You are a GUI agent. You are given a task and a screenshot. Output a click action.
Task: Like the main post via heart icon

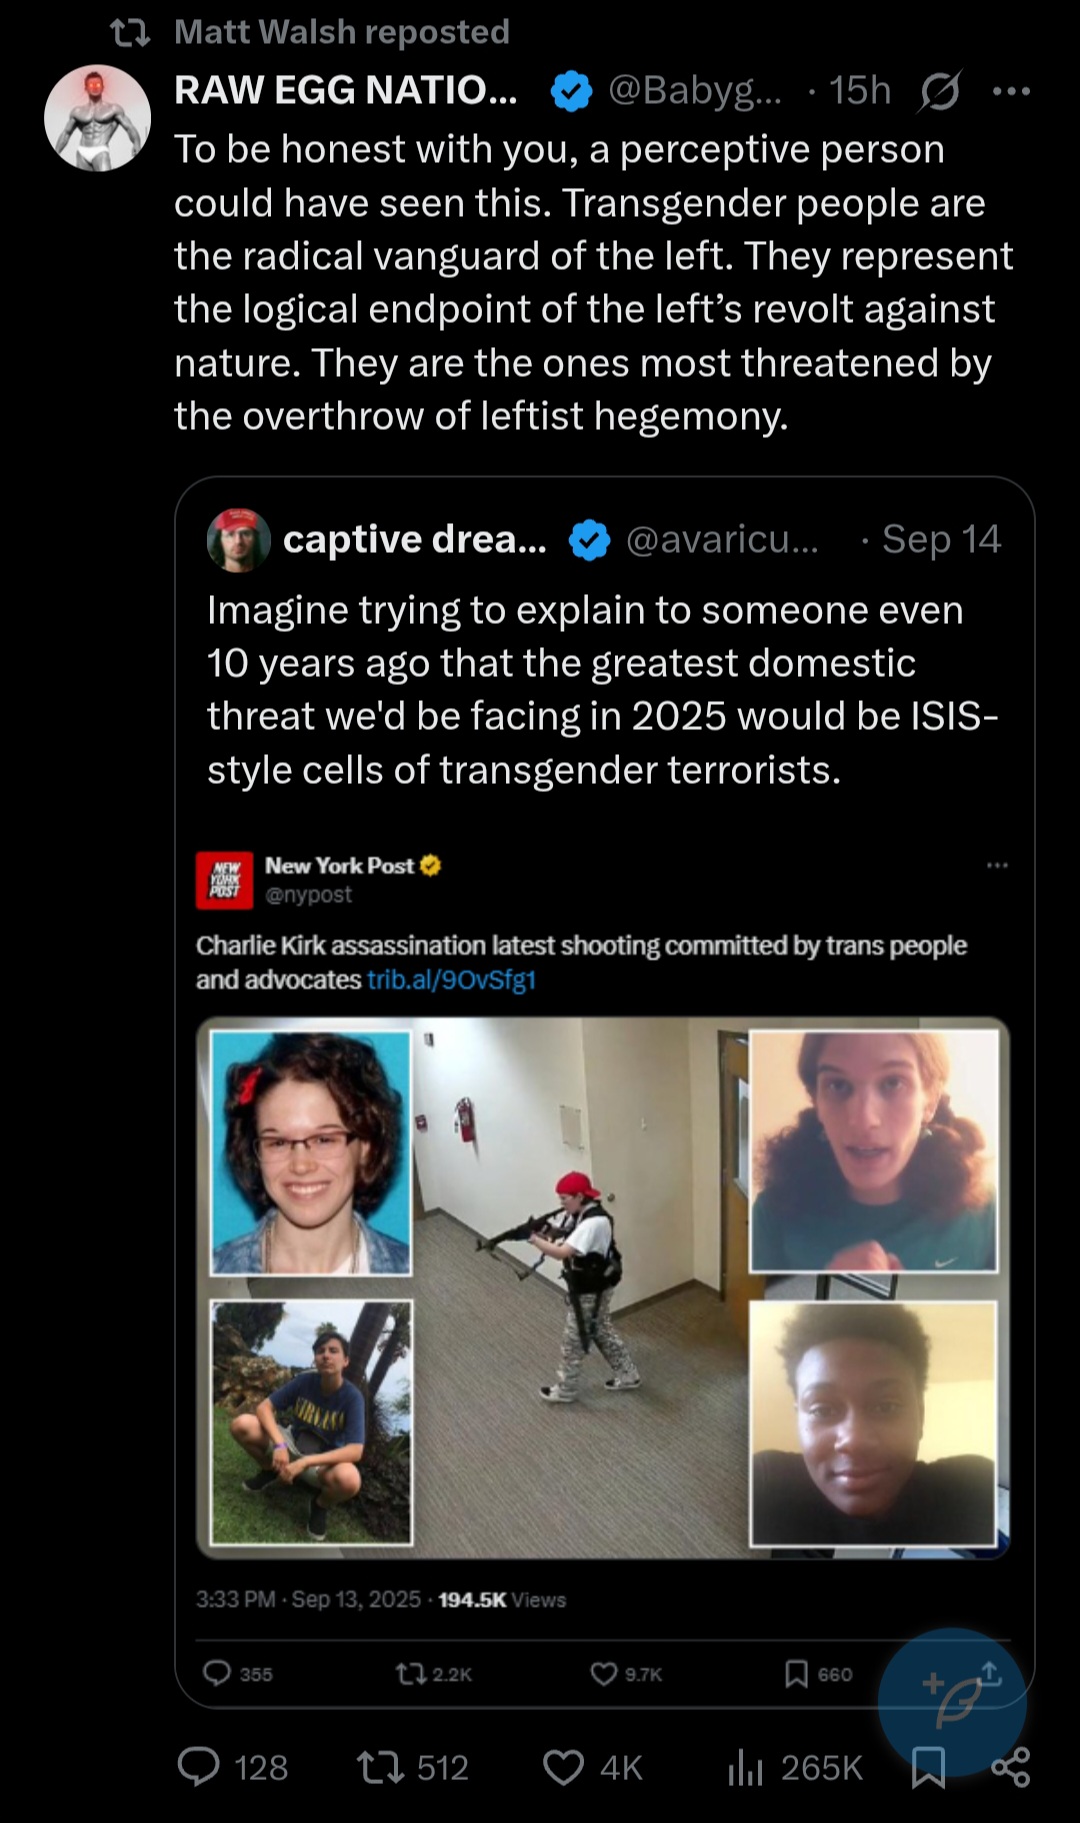click(x=563, y=1767)
